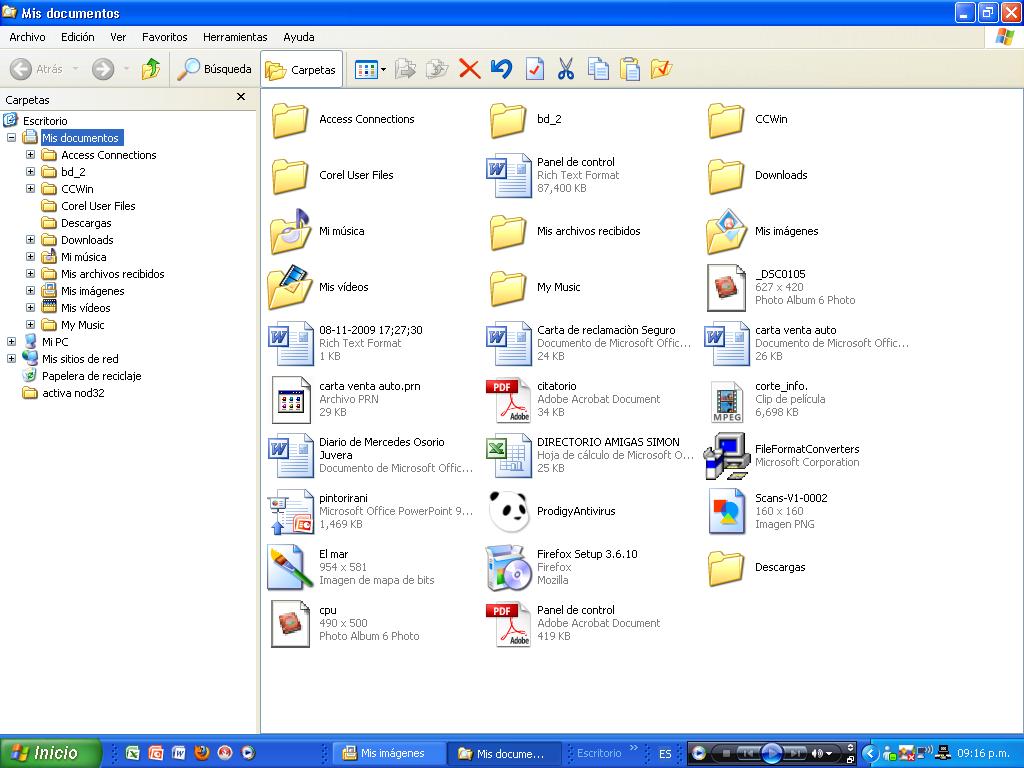Image resolution: width=1024 pixels, height=768 pixels.
Task: Open the ProdigyAntivirus panda icon
Action: 509,510
